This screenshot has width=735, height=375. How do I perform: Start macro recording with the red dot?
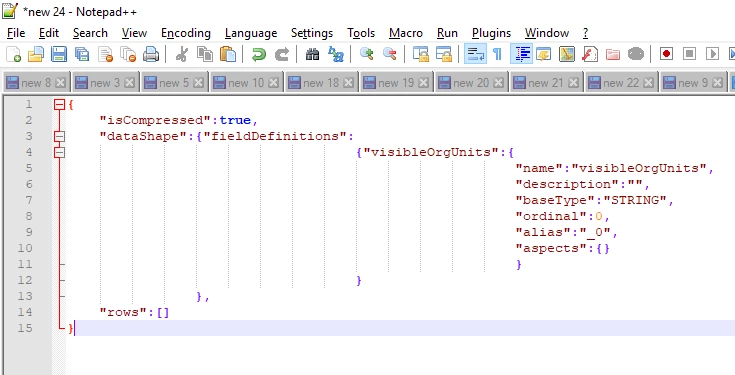coord(666,54)
